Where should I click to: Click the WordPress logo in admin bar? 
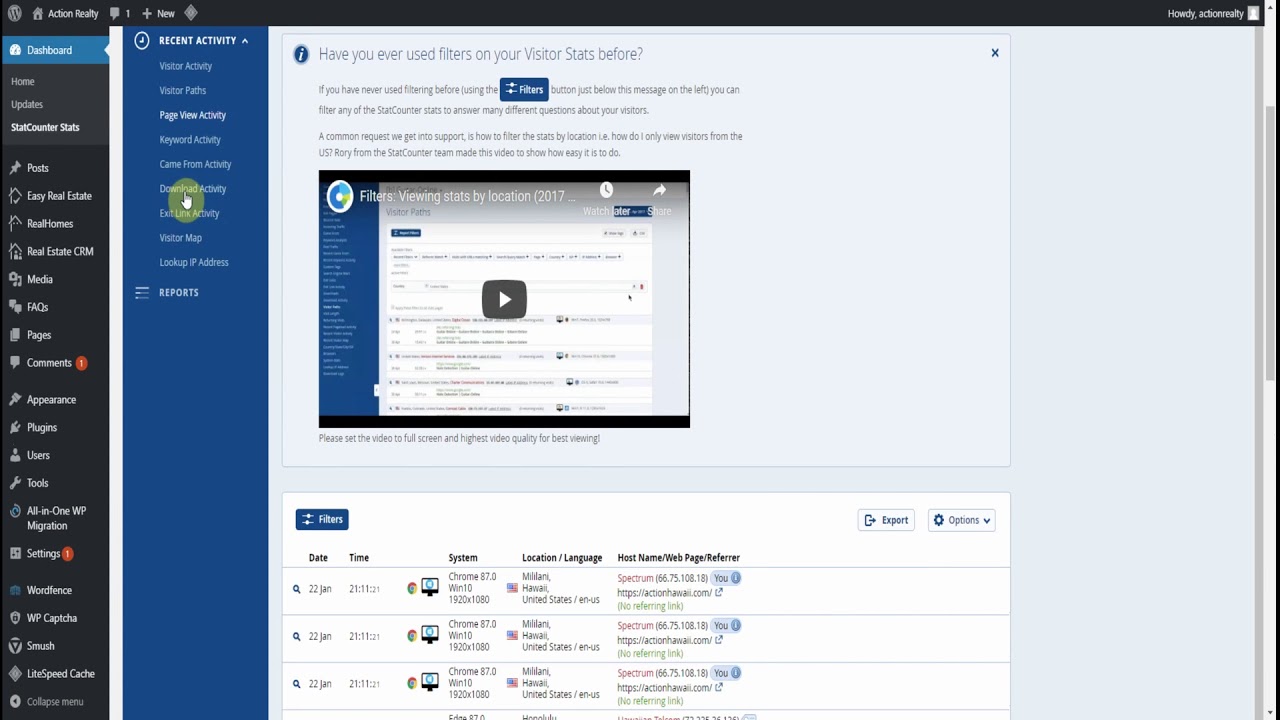coord(14,13)
